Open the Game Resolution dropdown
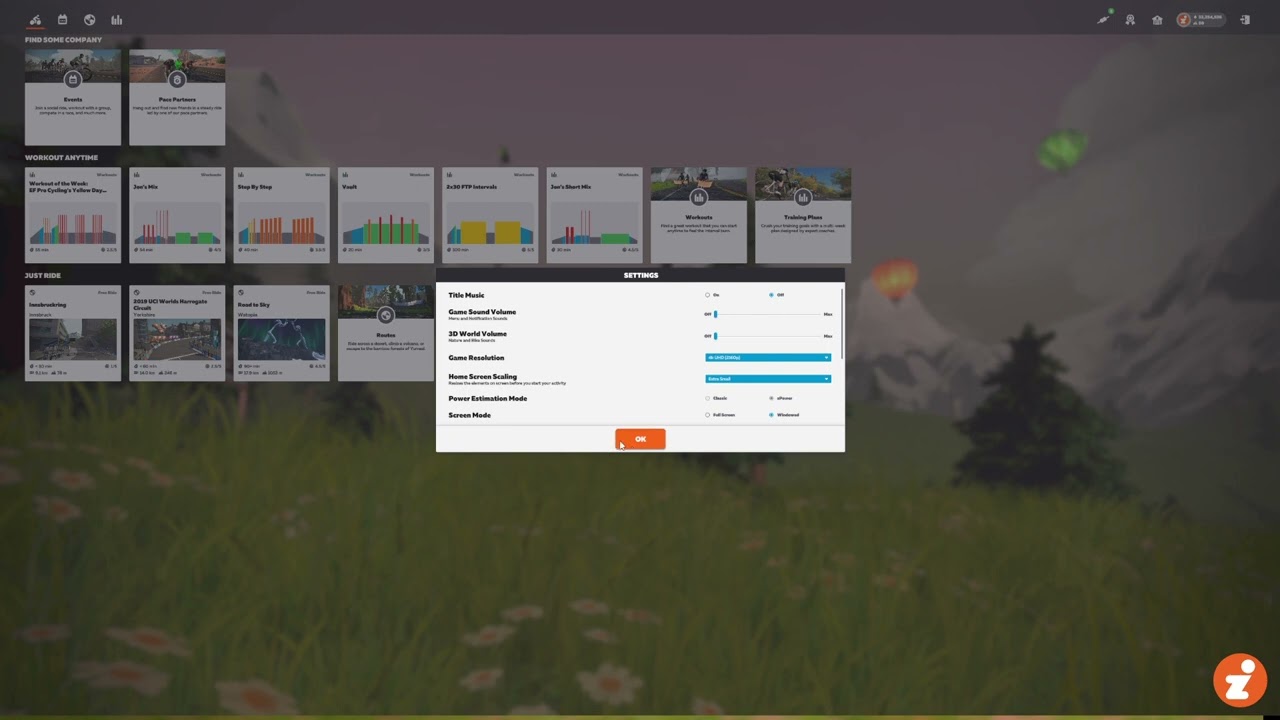The height and width of the screenshot is (720, 1280). pos(768,357)
